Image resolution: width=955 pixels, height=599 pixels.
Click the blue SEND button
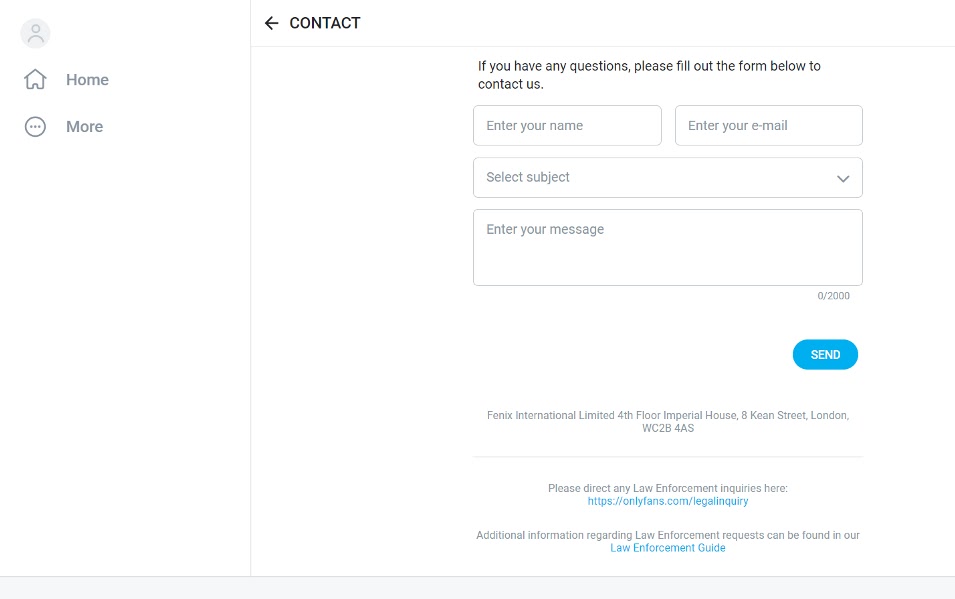point(825,355)
